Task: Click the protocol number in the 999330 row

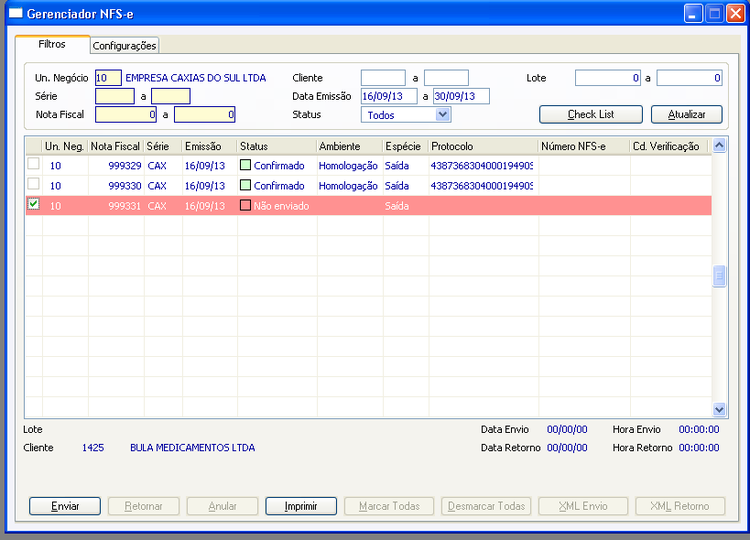Action: coord(482,186)
